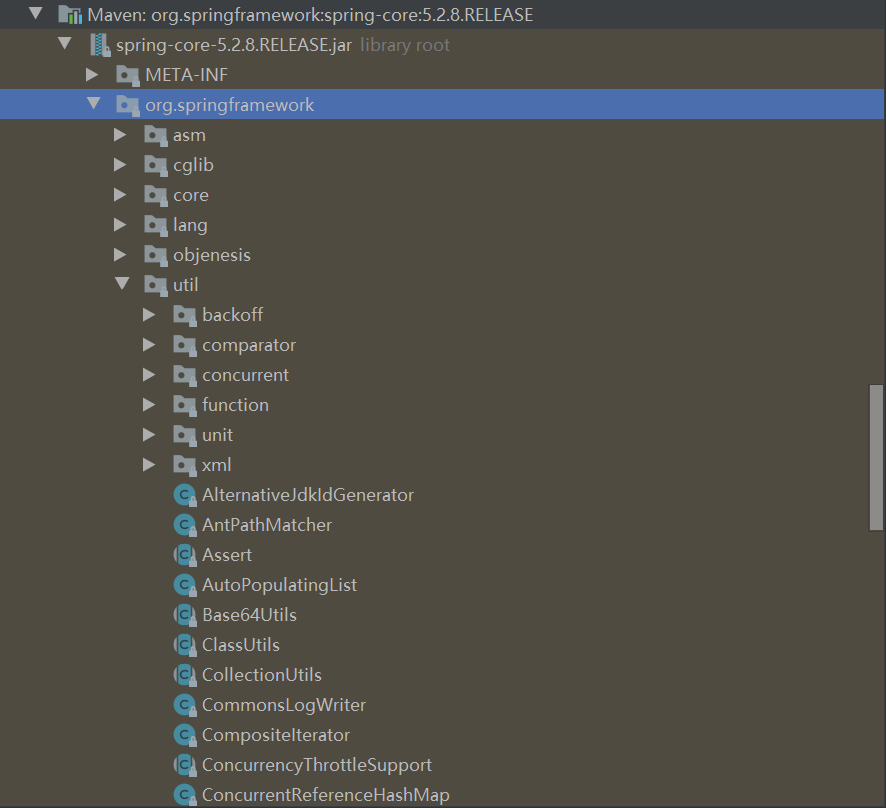Select the ClassUtils class name
The height and width of the screenshot is (808, 886).
(x=241, y=645)
